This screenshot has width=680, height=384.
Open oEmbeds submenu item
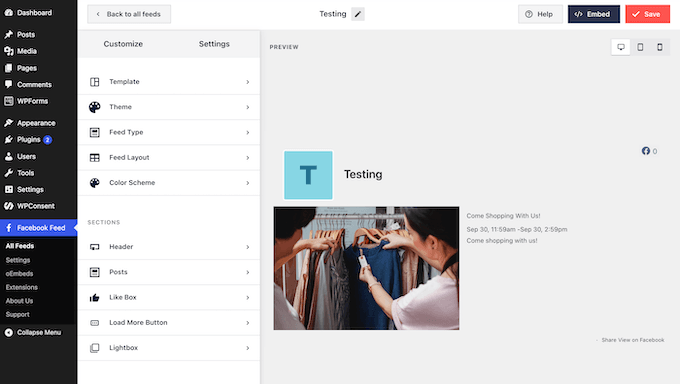19,274
